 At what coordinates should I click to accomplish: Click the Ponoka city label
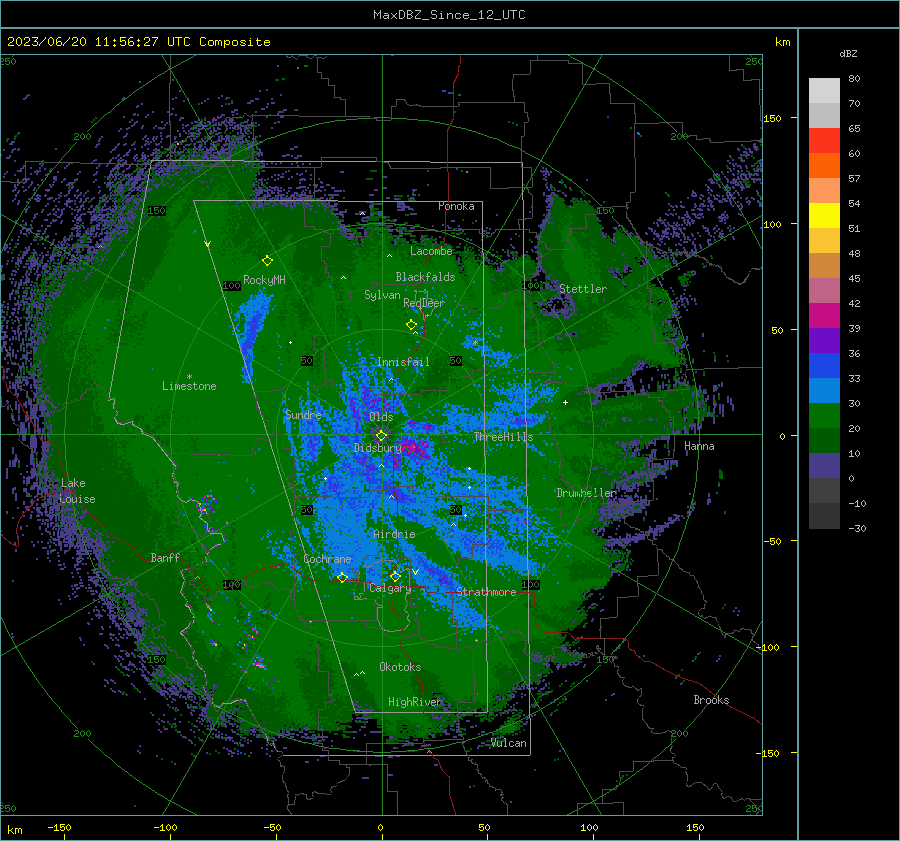click(x=456, y=206)
